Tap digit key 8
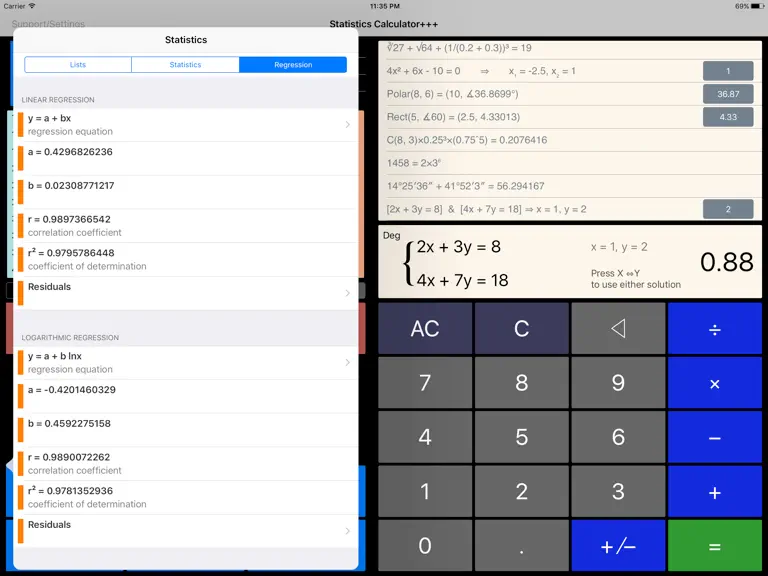This screenshot has height=576, width=768. point(522,383)
